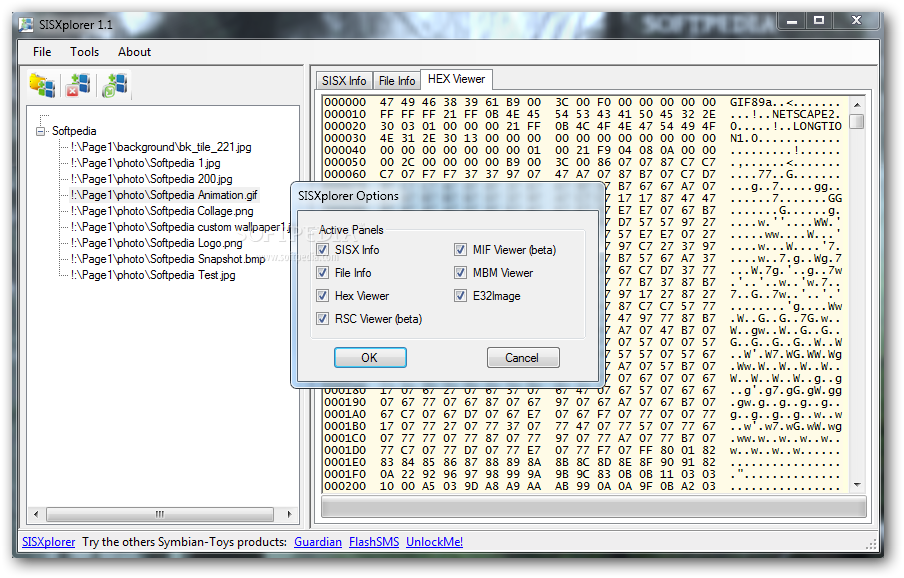Screen dimensions: 904x578
Task: Select the HEX Viewer tab
Action: [x=456, y=79]
